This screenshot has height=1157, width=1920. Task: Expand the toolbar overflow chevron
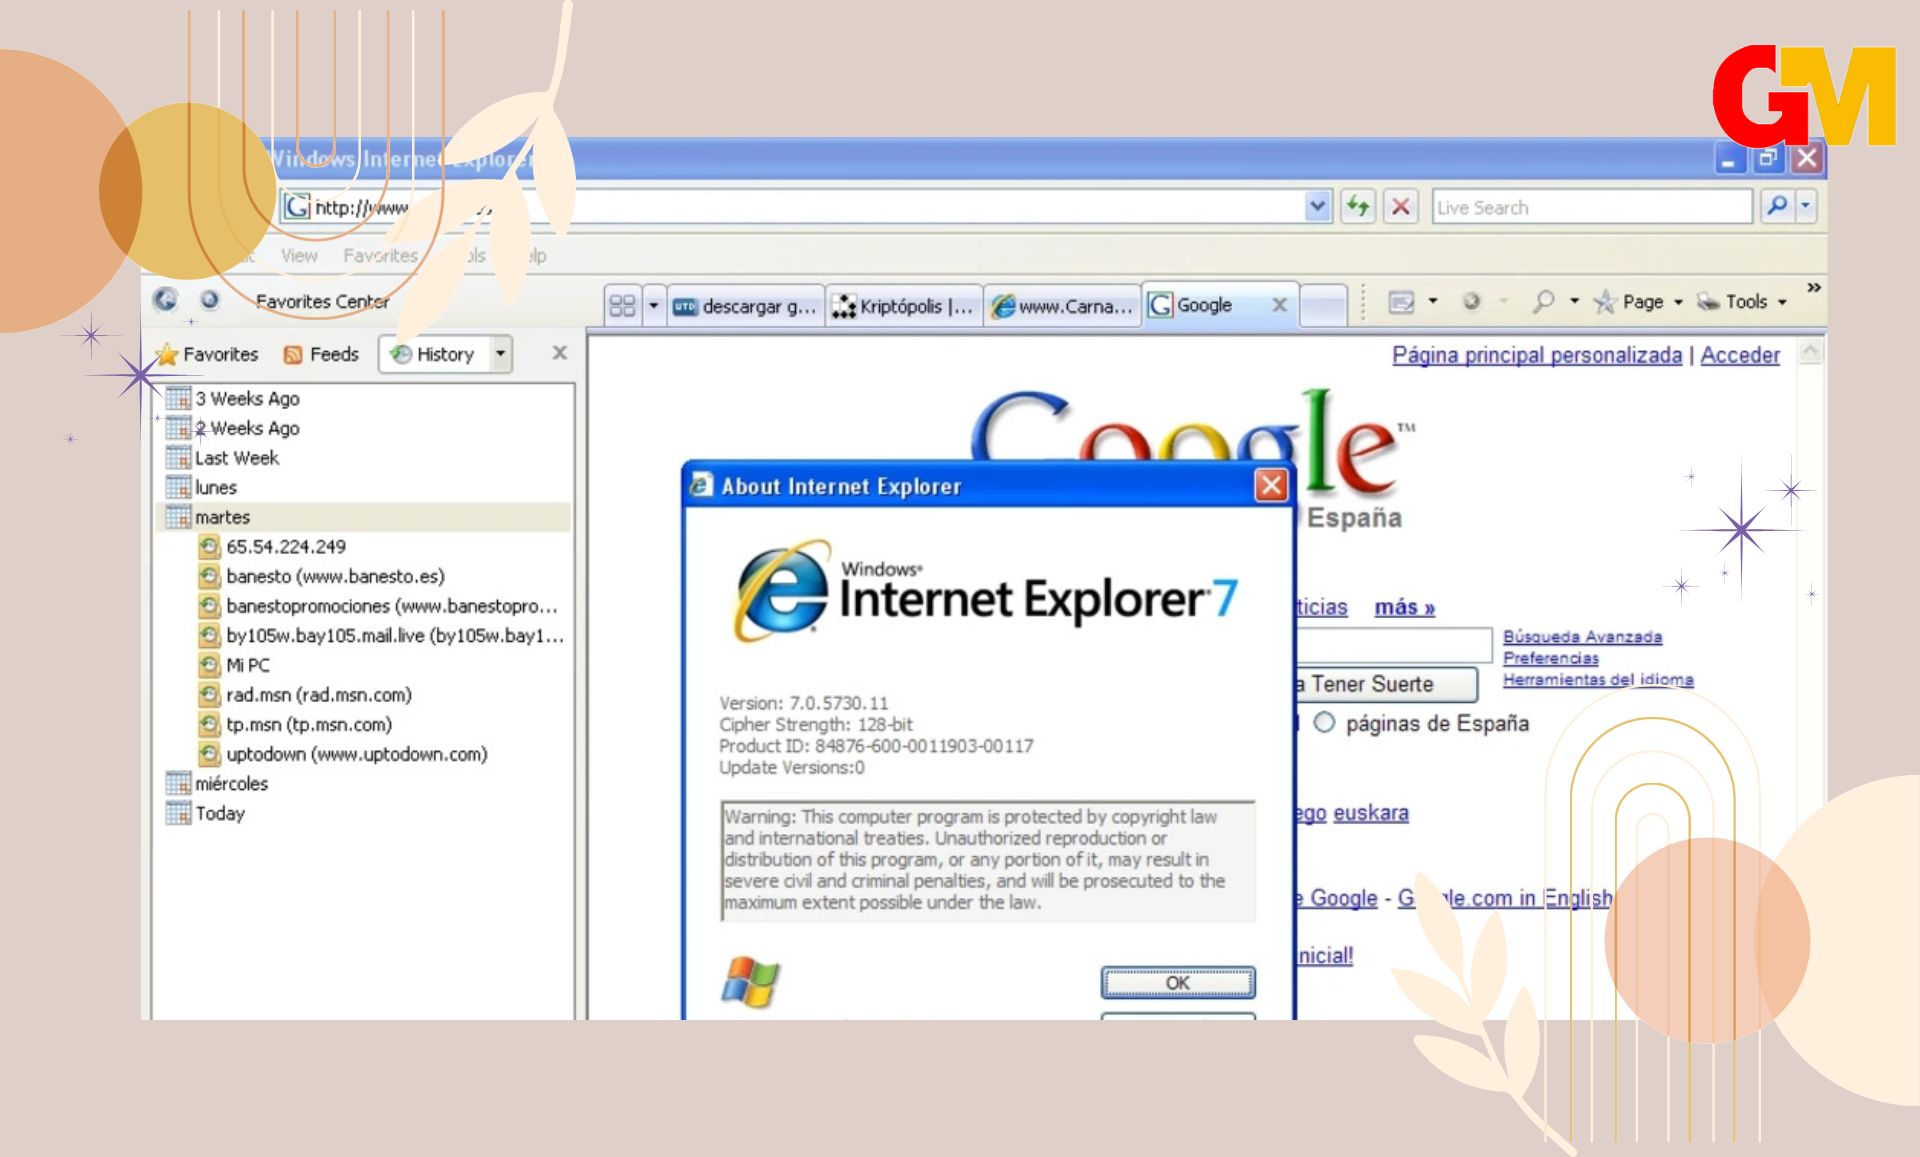[x=1813, y=288]
